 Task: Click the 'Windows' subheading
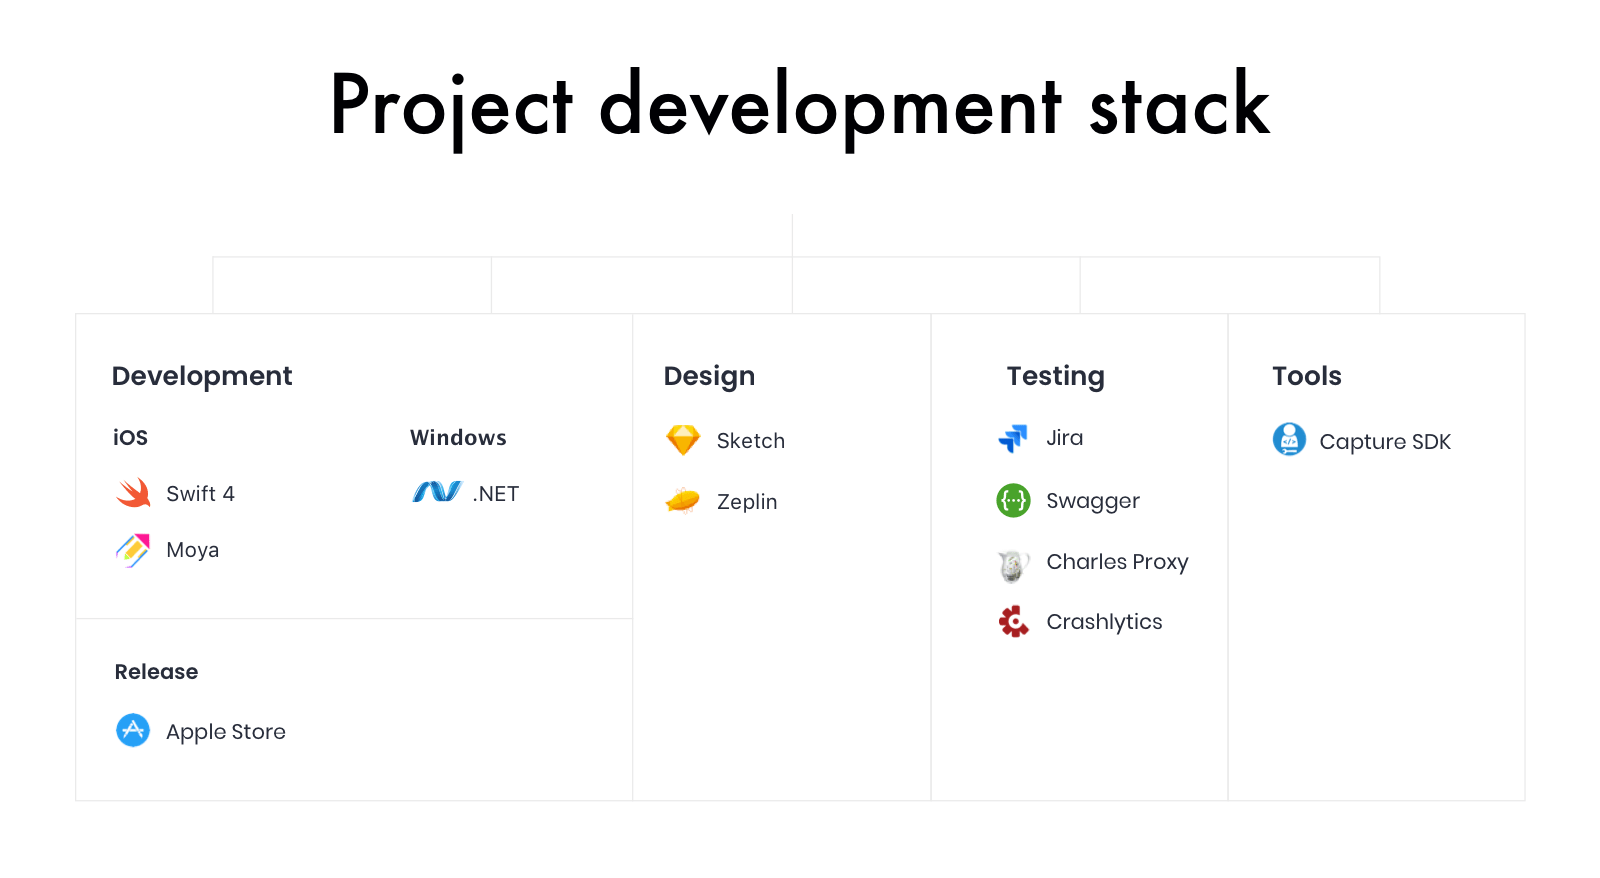coord(458,438)
